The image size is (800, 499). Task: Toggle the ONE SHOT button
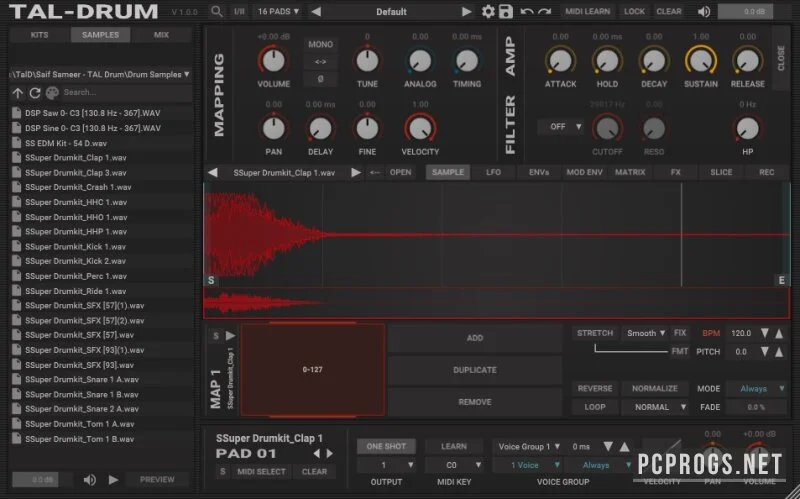coord(386,446)
